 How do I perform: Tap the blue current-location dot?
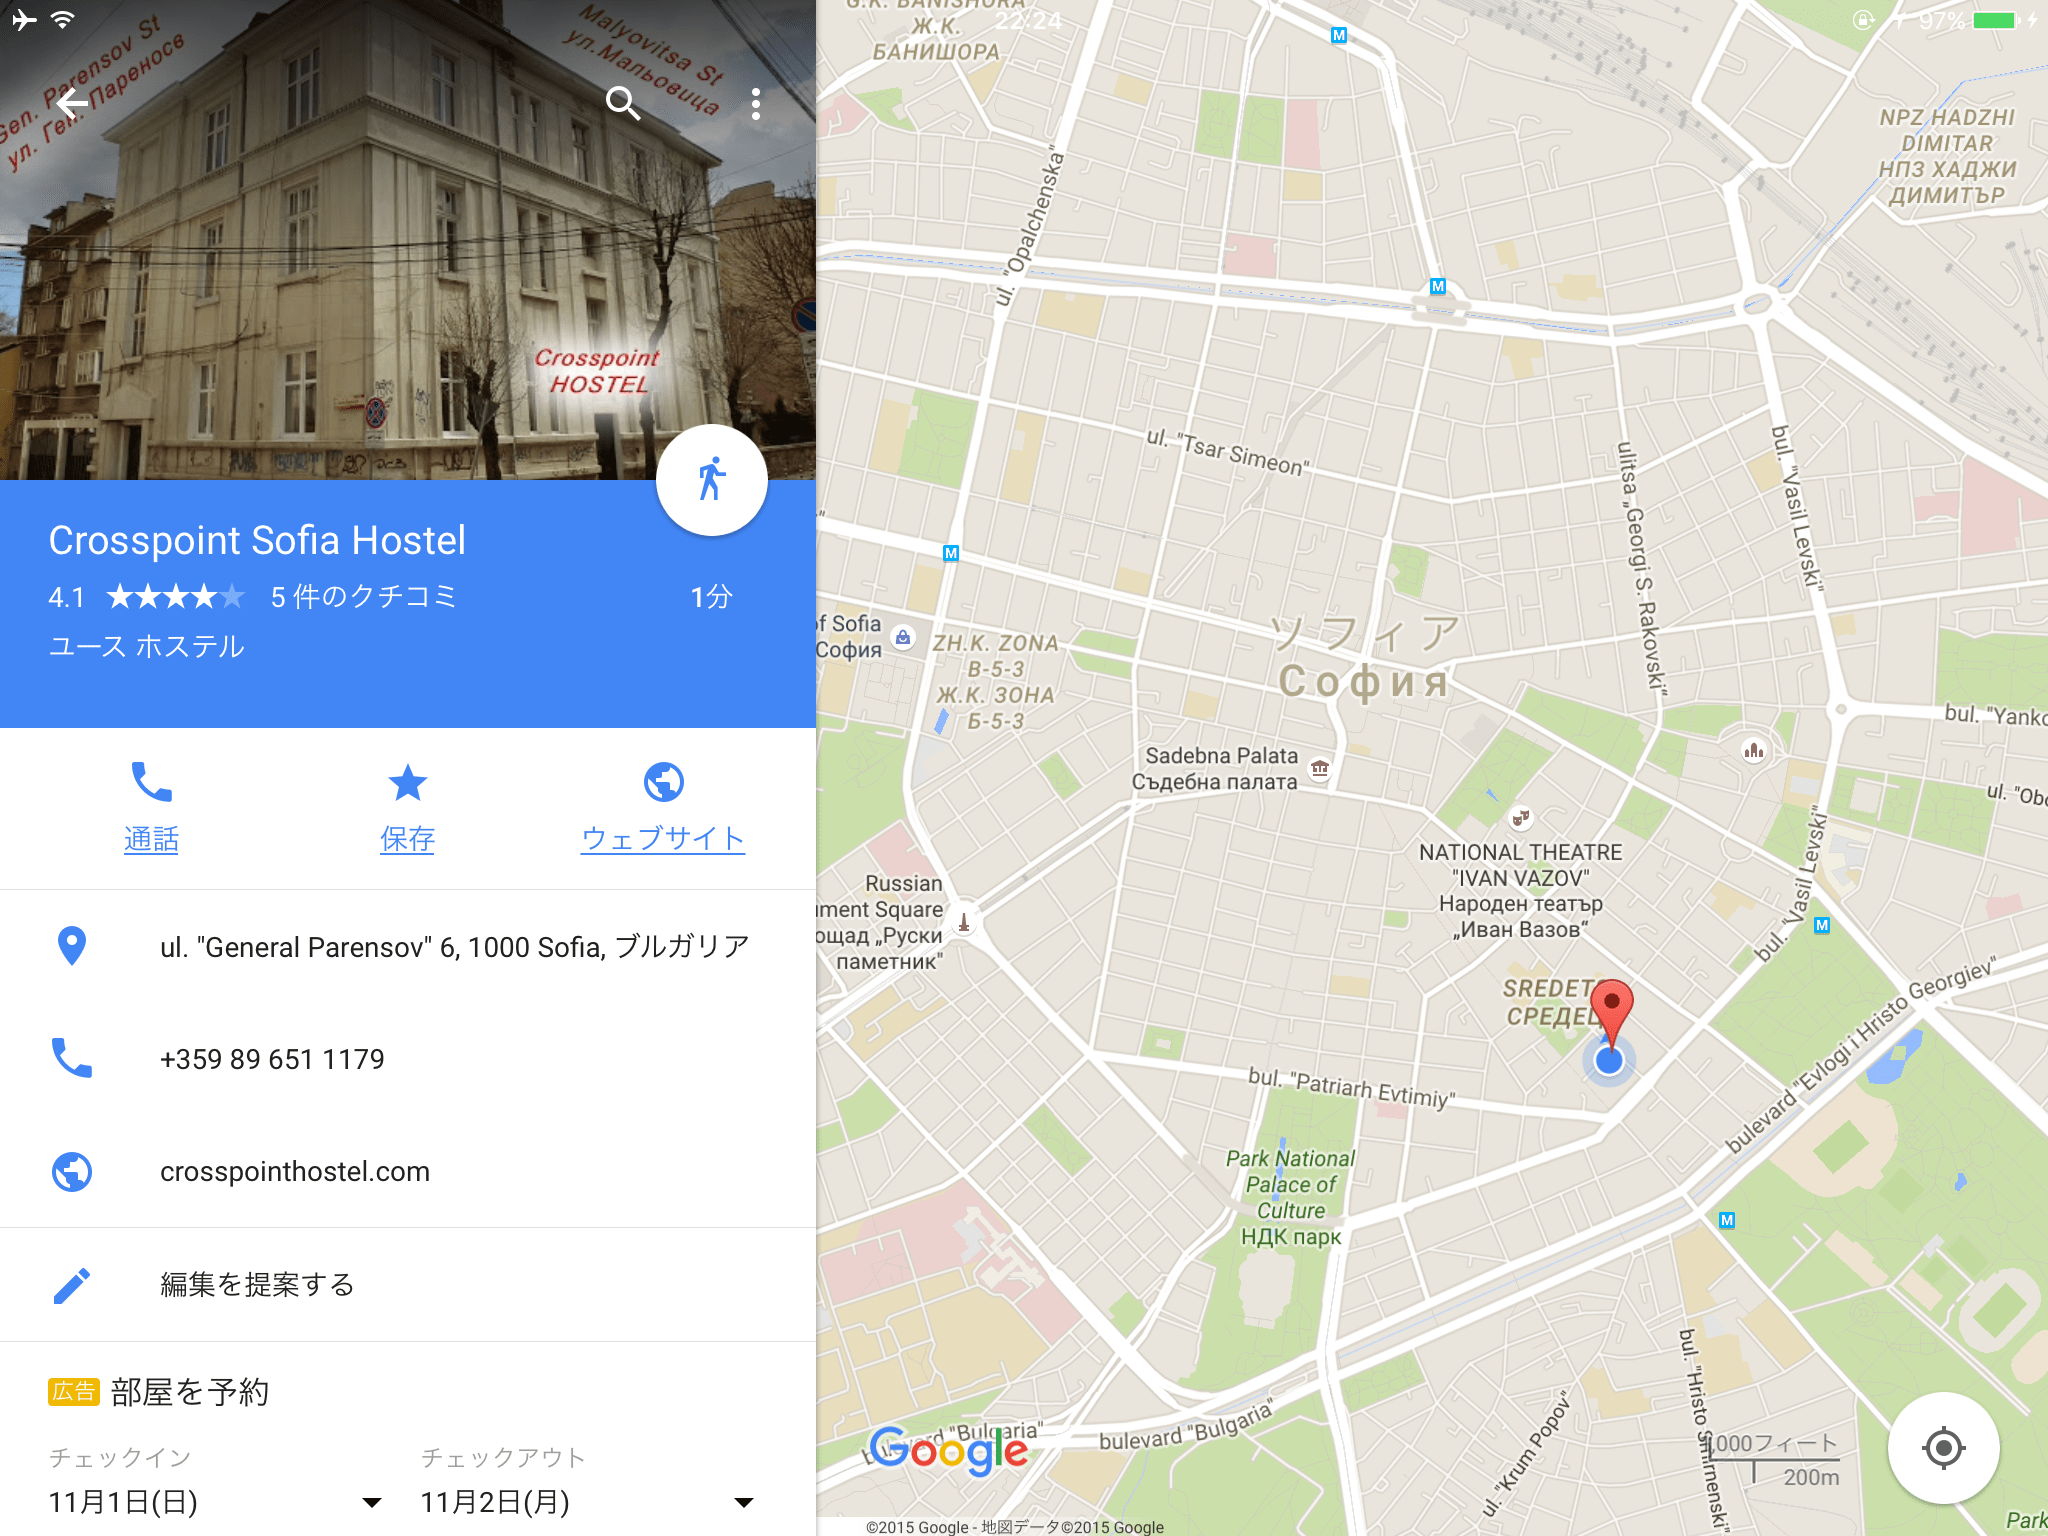click(x=1609, y=1061)
